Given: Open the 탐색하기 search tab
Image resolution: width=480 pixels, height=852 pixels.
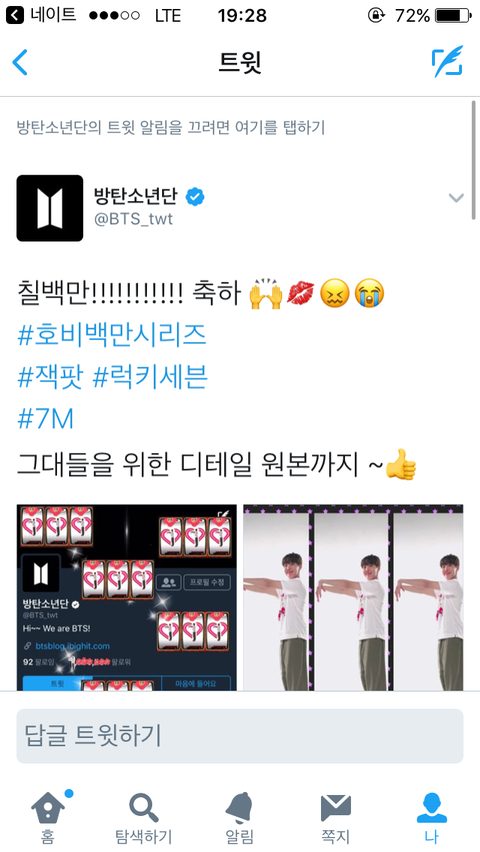Looking at the screenshot, I should point(144,817).
